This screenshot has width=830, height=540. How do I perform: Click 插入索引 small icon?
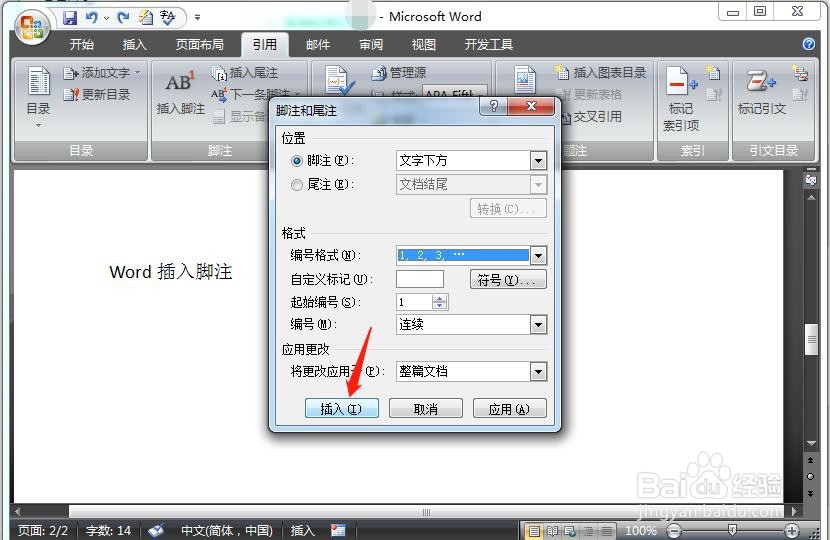click(713, 73)
